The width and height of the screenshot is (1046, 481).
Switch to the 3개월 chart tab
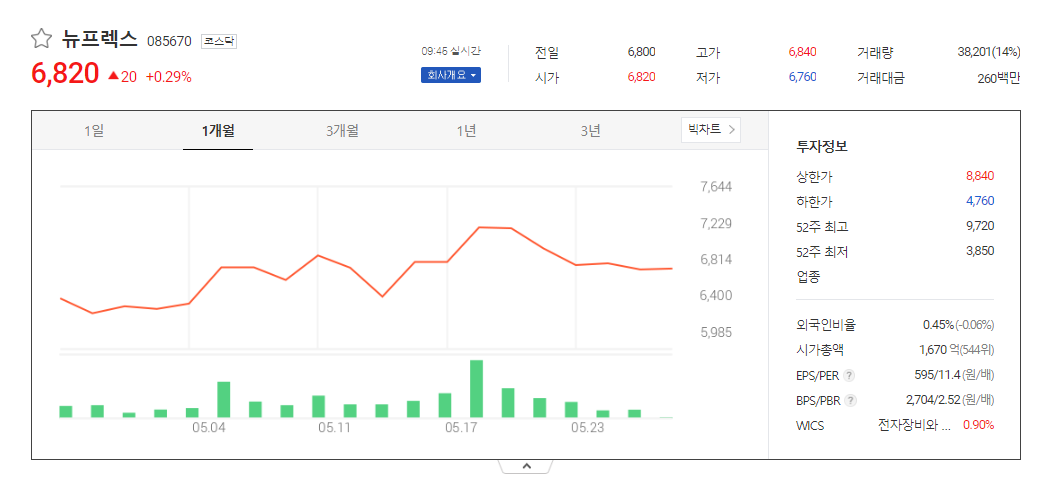pos(342,131)
